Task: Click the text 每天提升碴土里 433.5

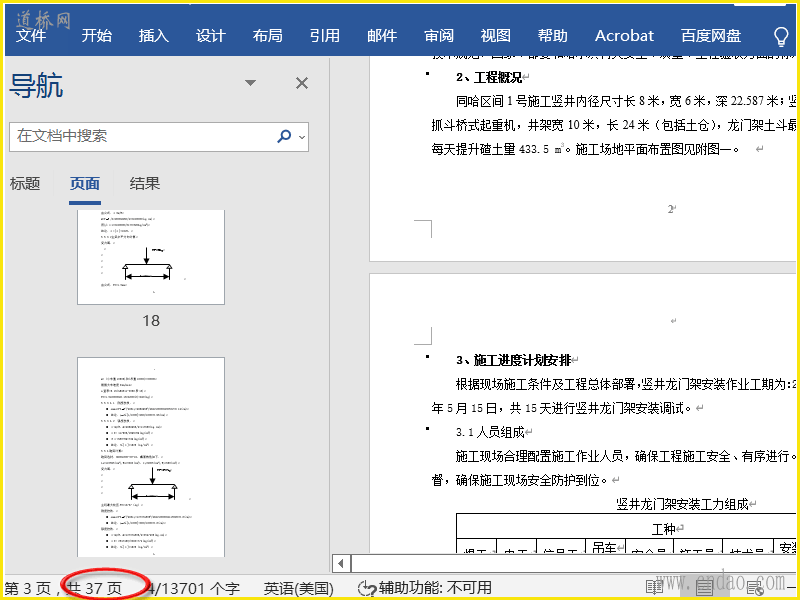Action: (490, 149)
